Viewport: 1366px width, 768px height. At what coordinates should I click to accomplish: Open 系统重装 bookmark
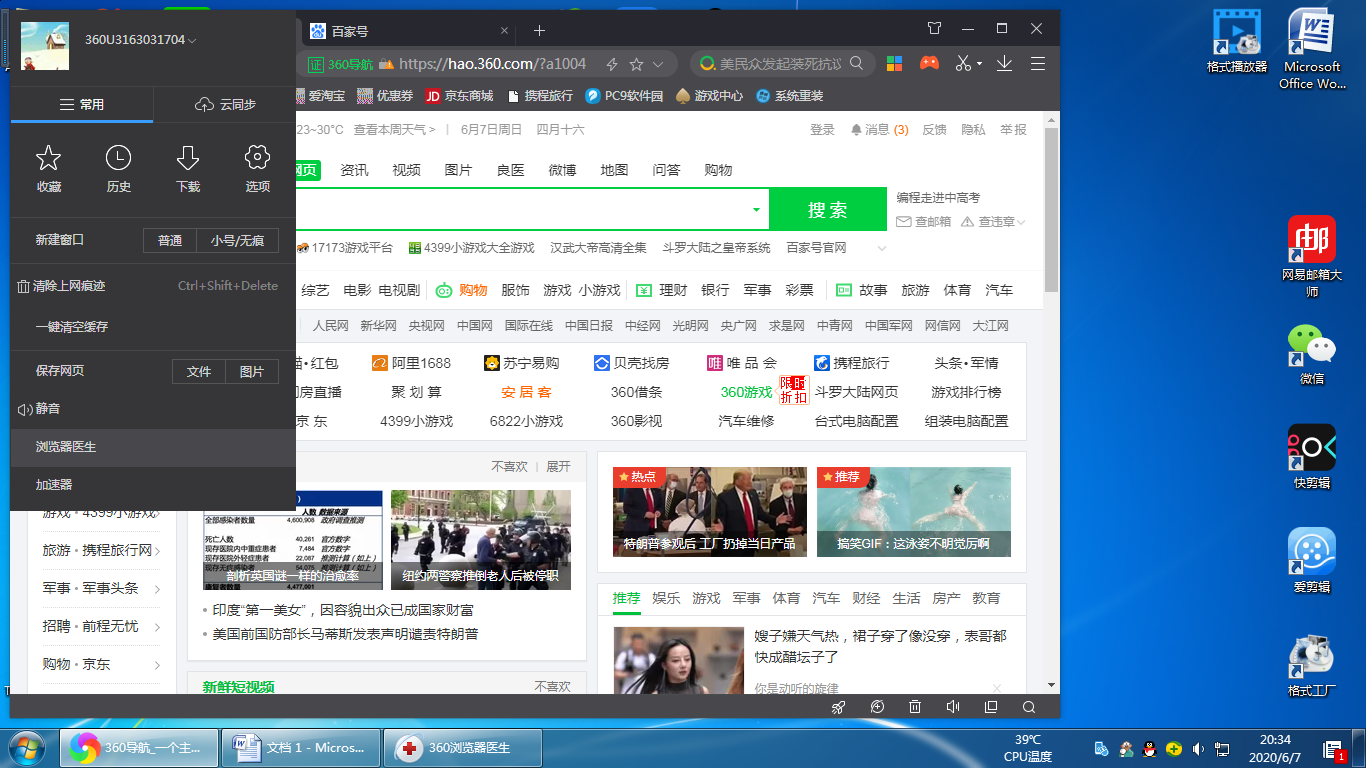click(x=789, y=96)
